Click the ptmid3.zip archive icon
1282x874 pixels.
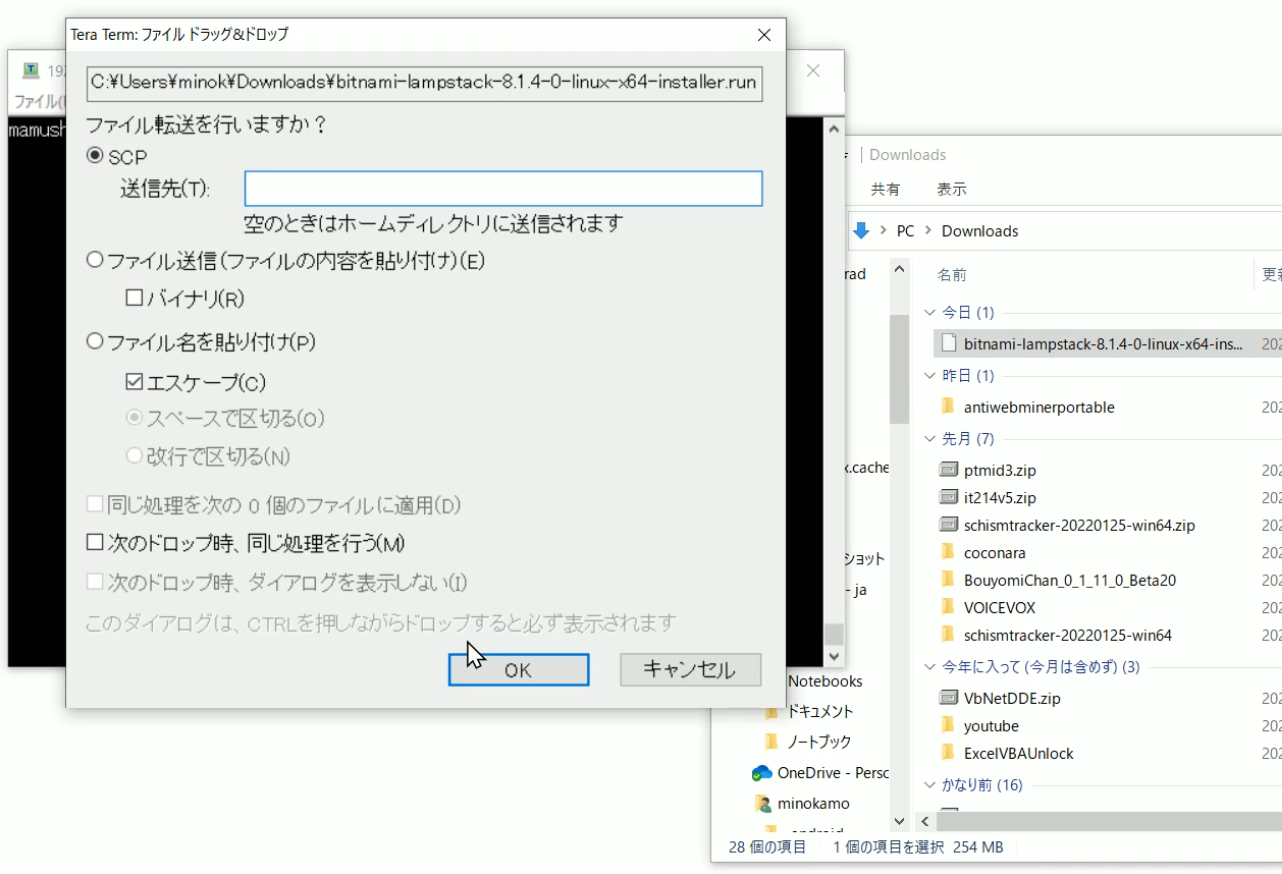pyautogui.click(x=949, y=470)
